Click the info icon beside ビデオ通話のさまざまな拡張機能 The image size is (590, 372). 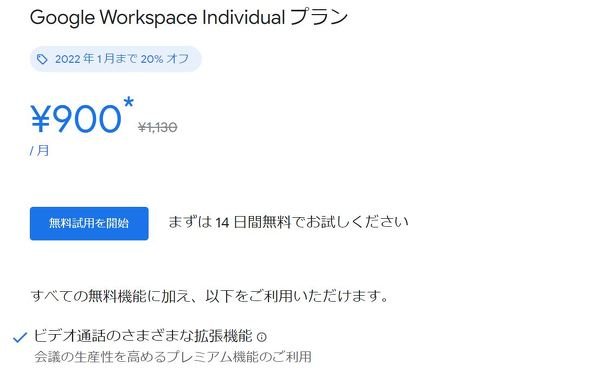262,337
